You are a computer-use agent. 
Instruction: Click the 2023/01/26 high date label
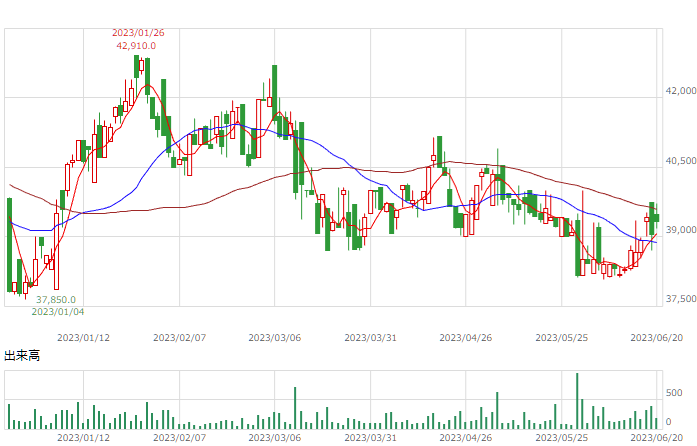click(138, 33)
